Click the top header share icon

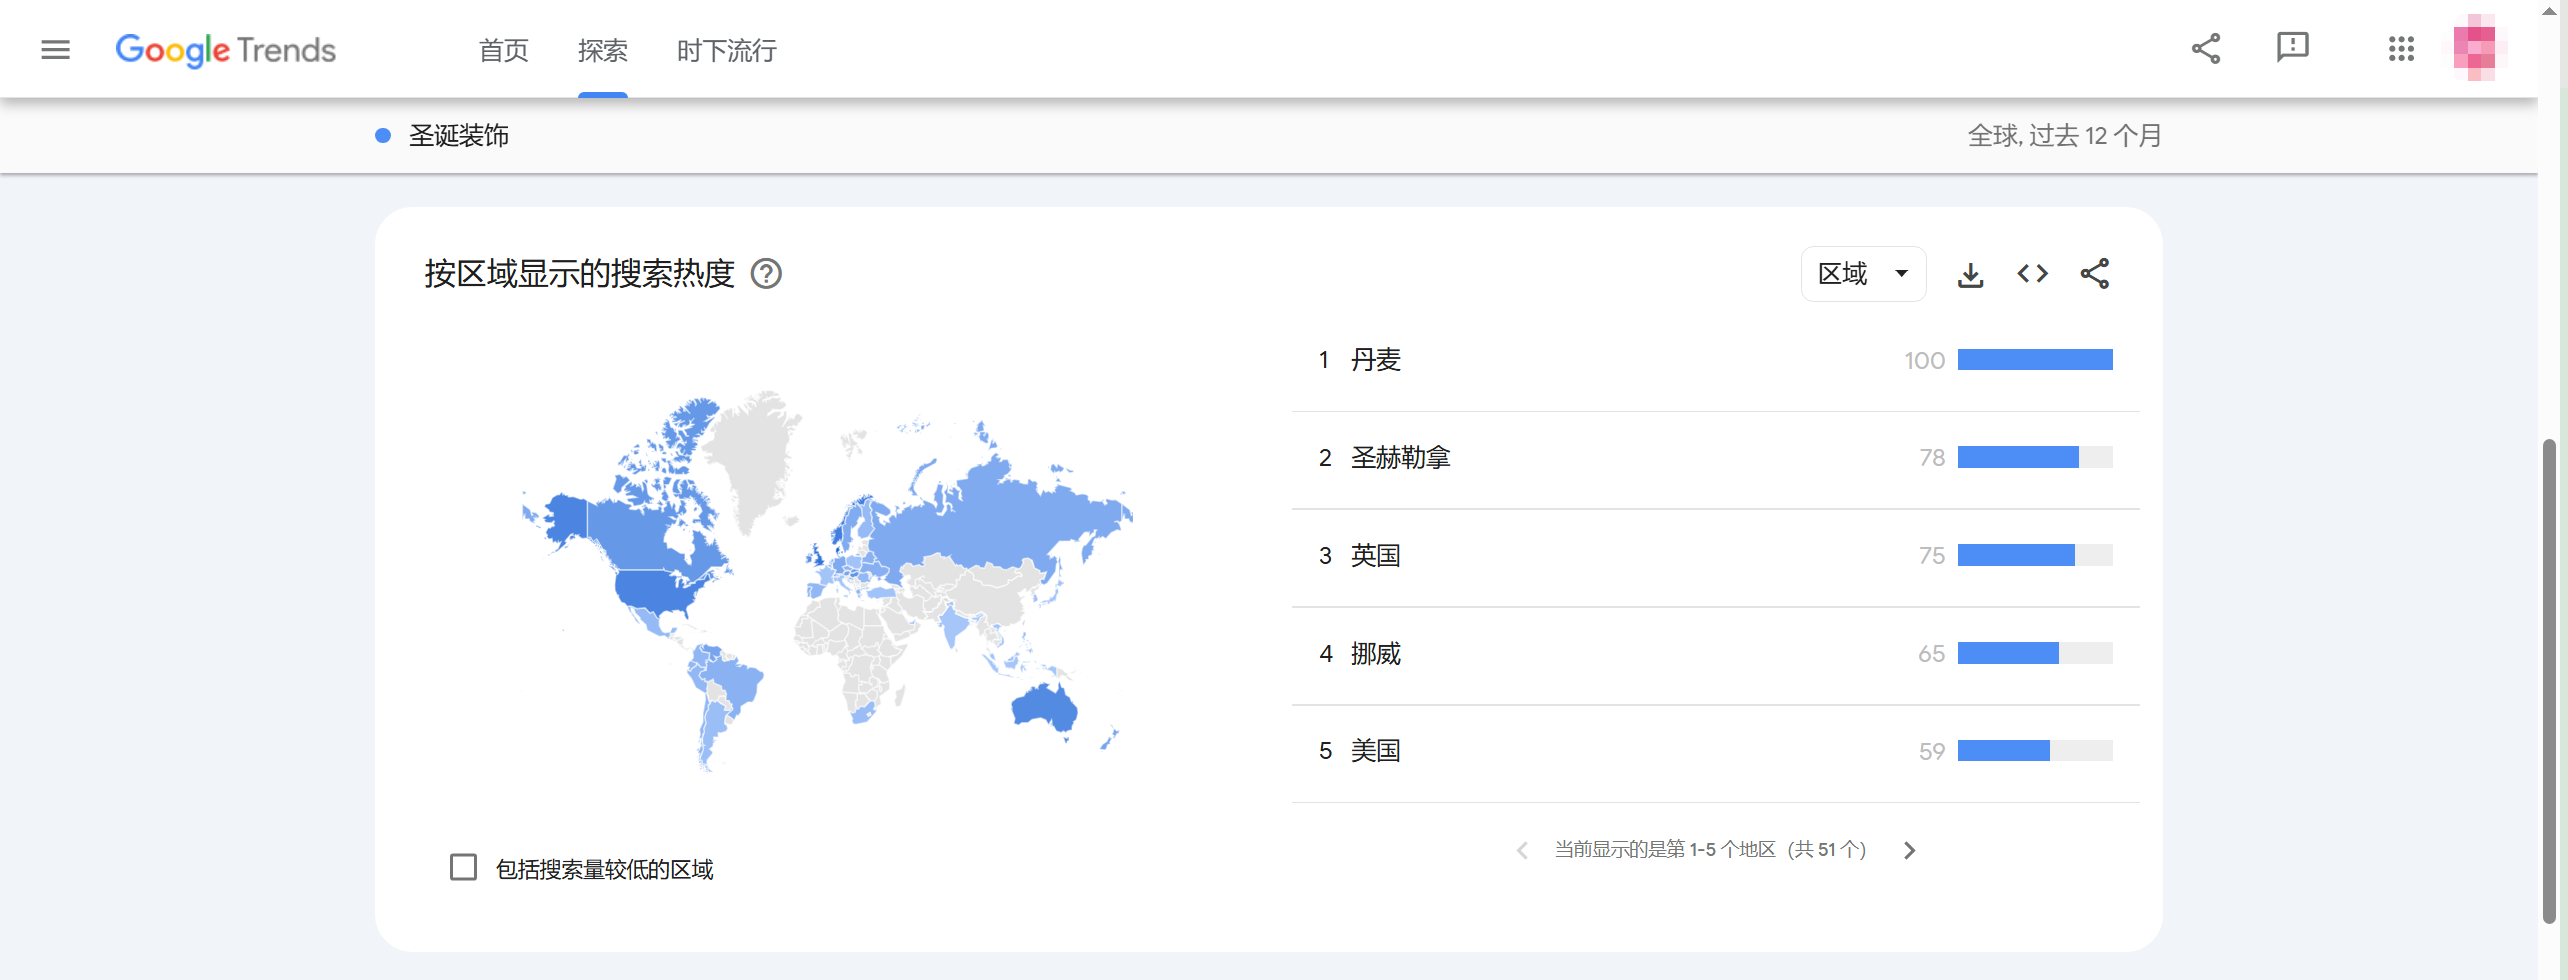click(2205, 48)
